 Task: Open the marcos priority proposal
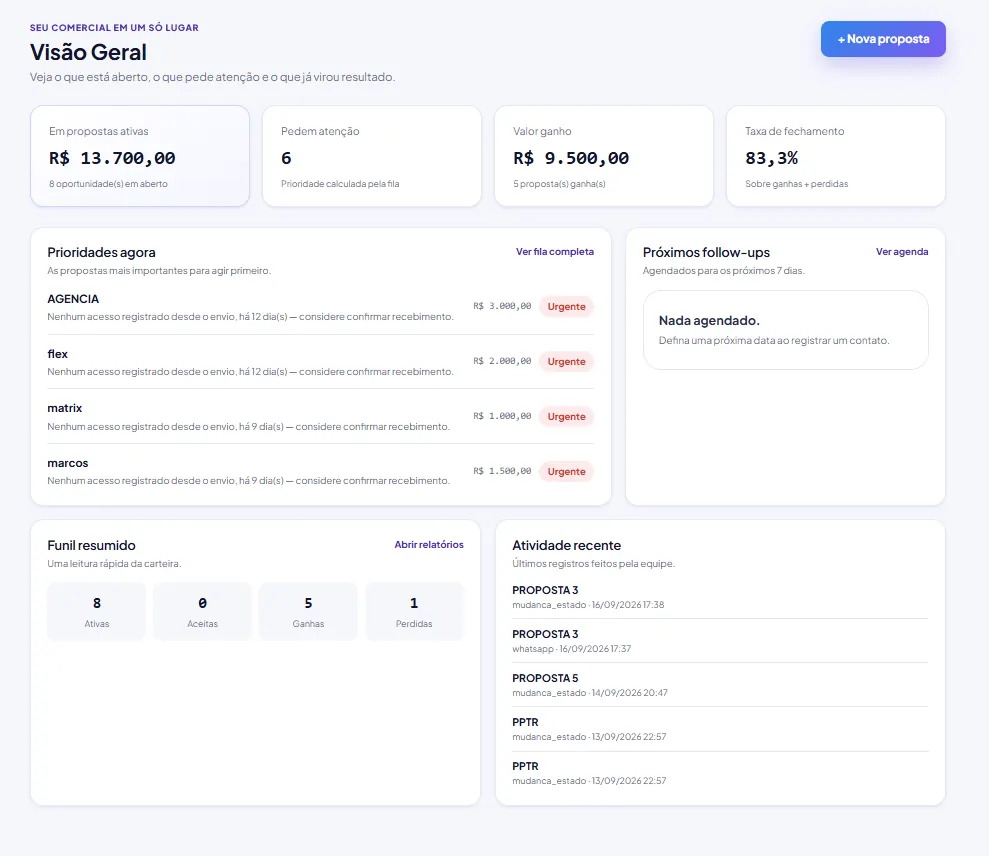[320, 472]
